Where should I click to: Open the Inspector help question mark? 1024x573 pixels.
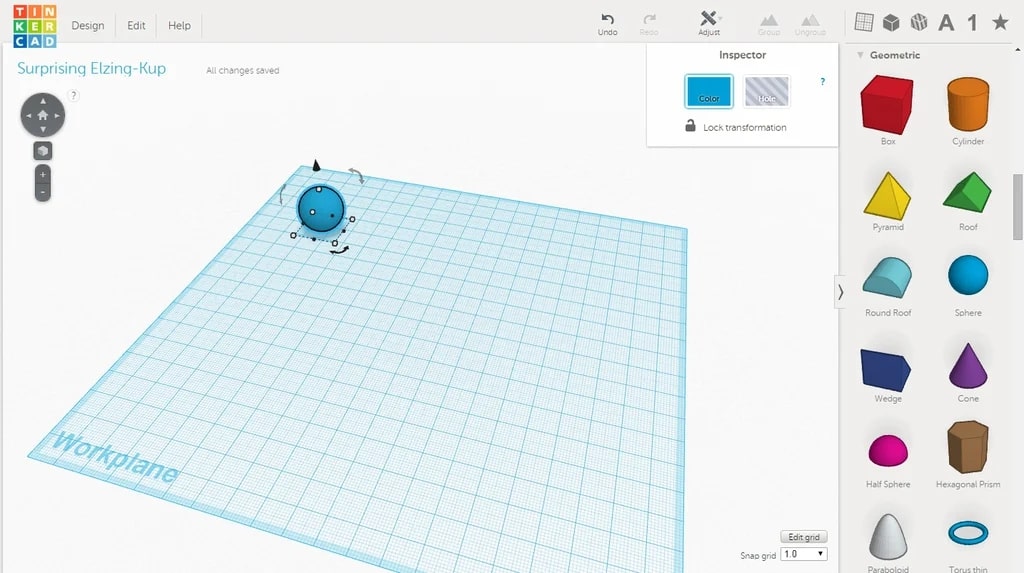tap(822, 82)
